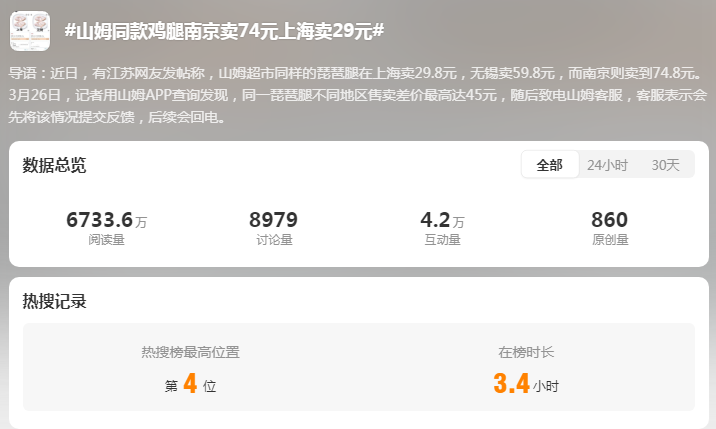Image resolution: width=716 pixels, height=429 pixels.
Task: Click the 860 original posts count
Action: (x=610, y=220)
